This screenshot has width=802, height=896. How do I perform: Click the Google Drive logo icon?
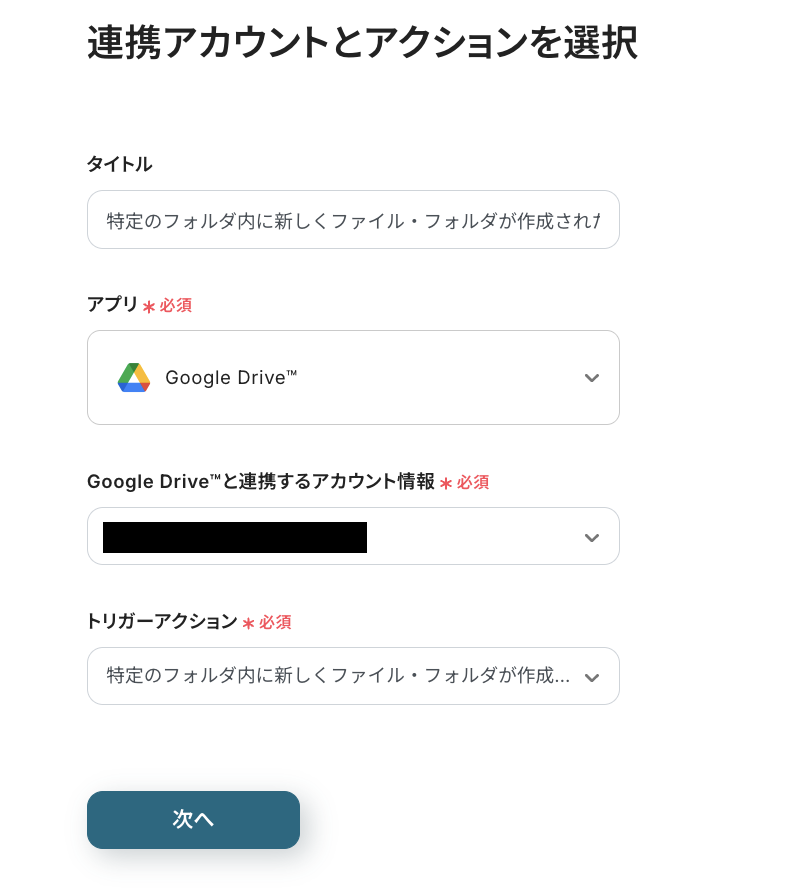[x=134, y=377]
